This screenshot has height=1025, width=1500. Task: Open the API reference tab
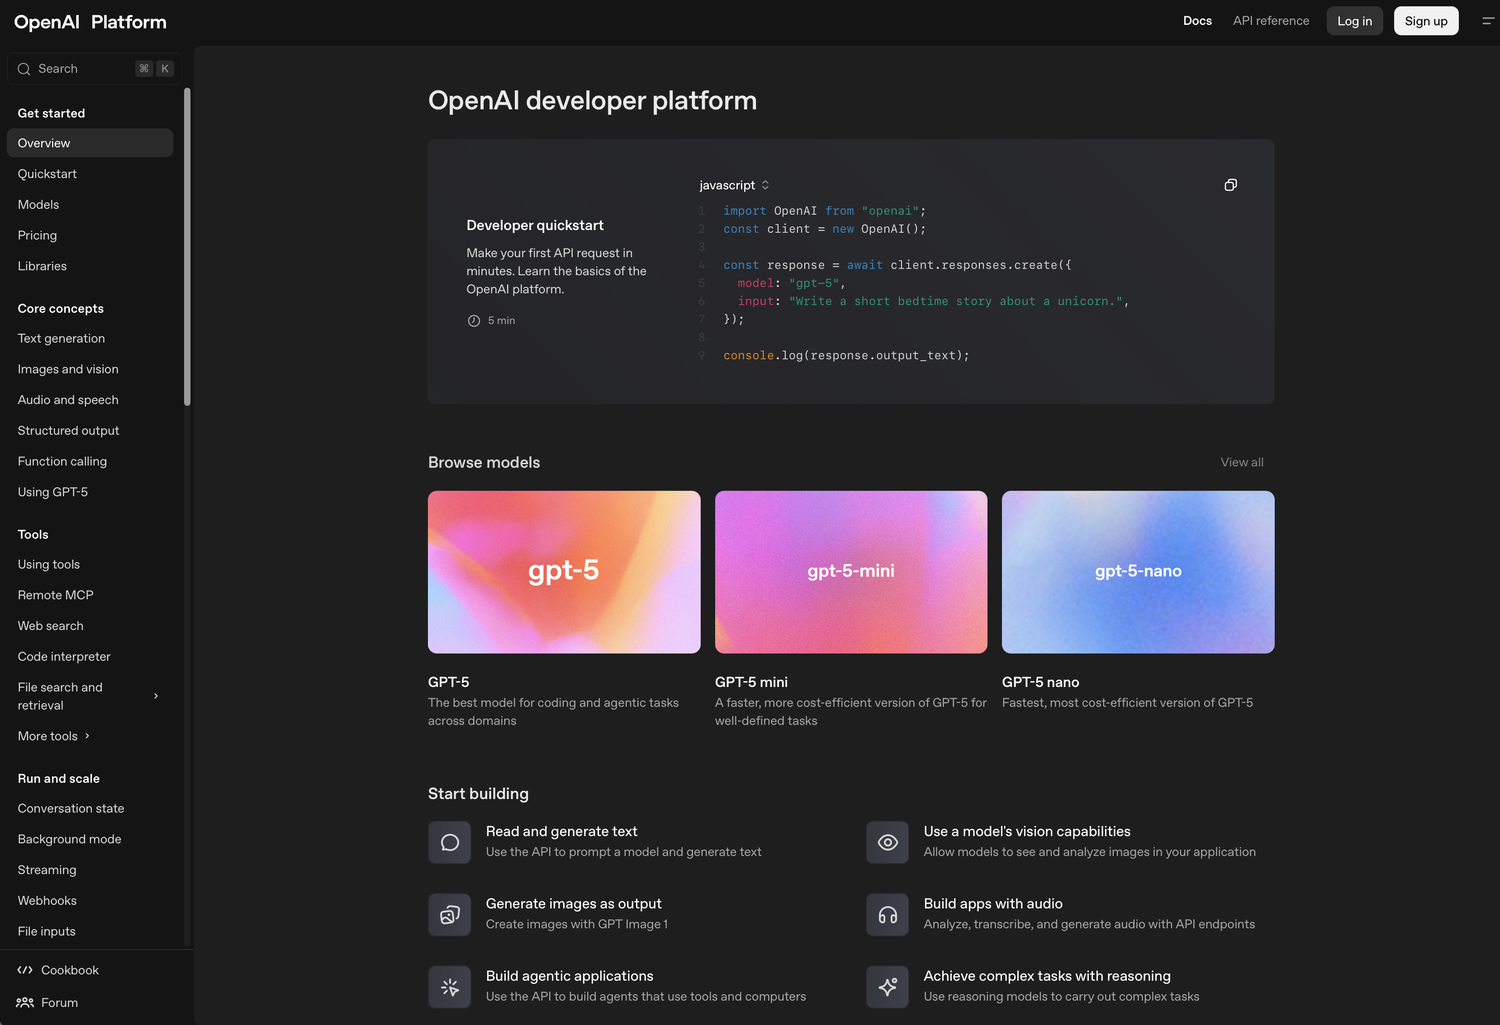[1271, 21]
